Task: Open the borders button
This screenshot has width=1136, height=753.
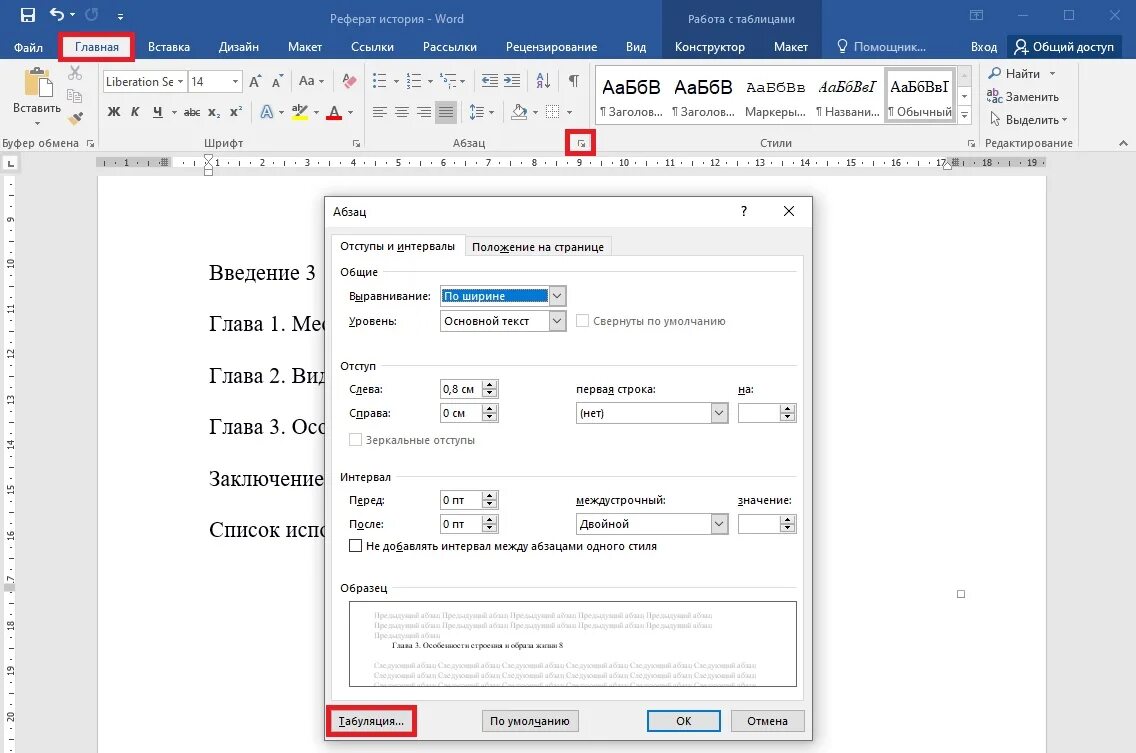Action: pyautogui.click(x=553, y=112)
